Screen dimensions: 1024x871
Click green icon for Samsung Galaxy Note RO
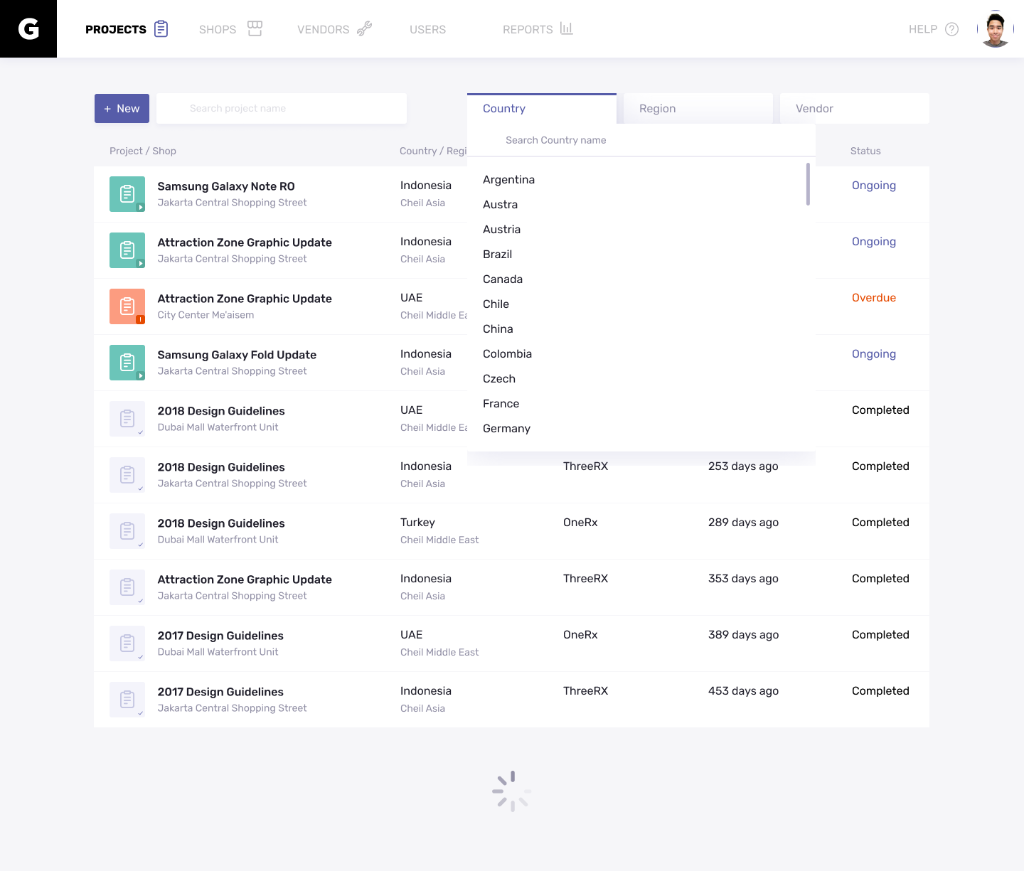(x=127, y=194)
